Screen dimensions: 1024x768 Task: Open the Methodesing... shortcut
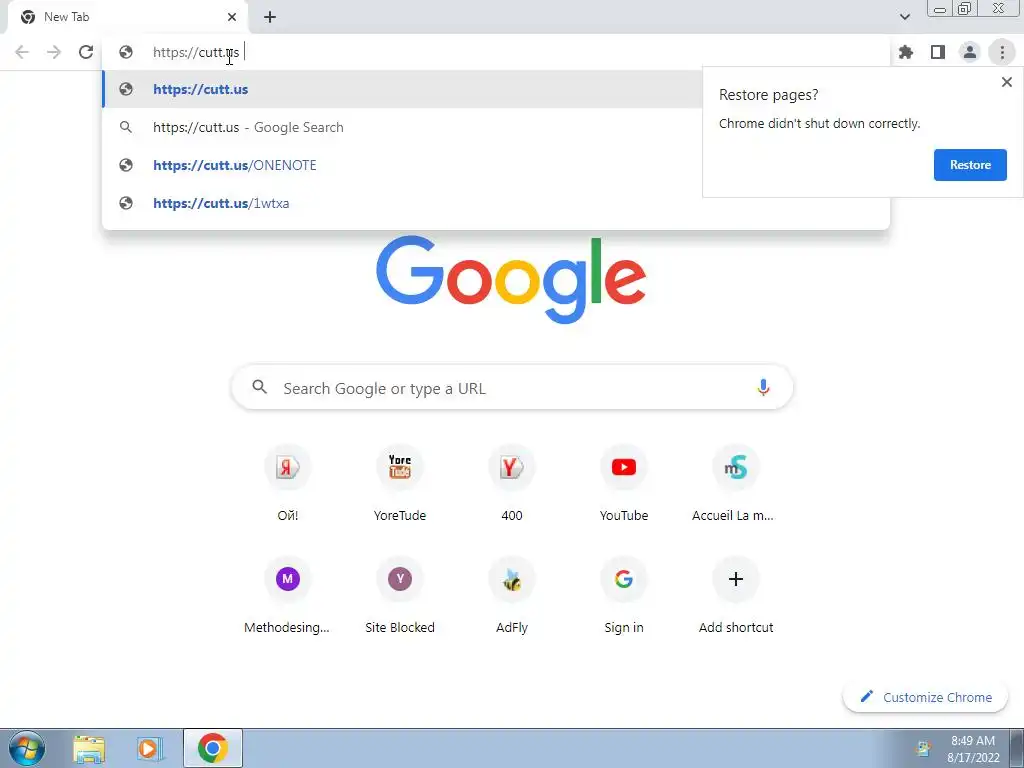[287, 597]
